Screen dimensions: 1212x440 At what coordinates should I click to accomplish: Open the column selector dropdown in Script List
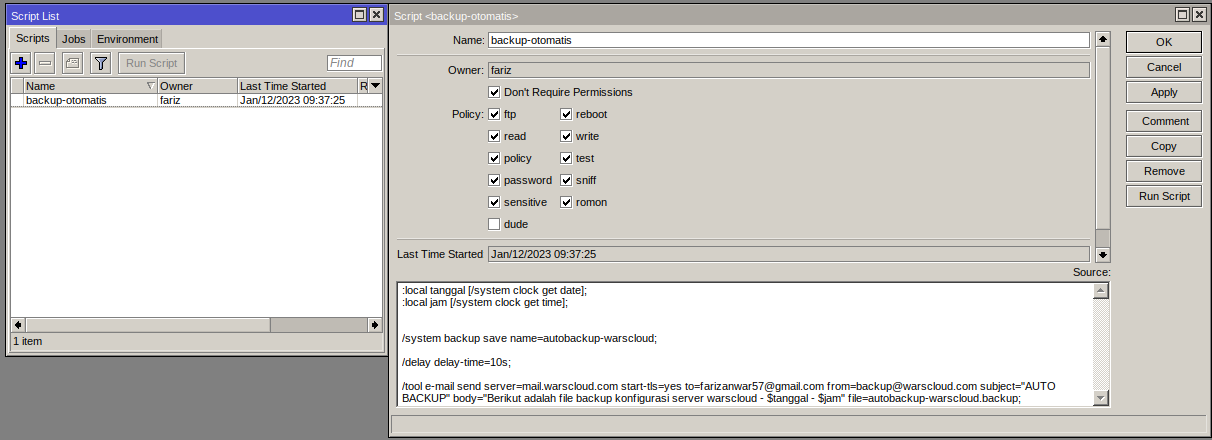(375, 86)
